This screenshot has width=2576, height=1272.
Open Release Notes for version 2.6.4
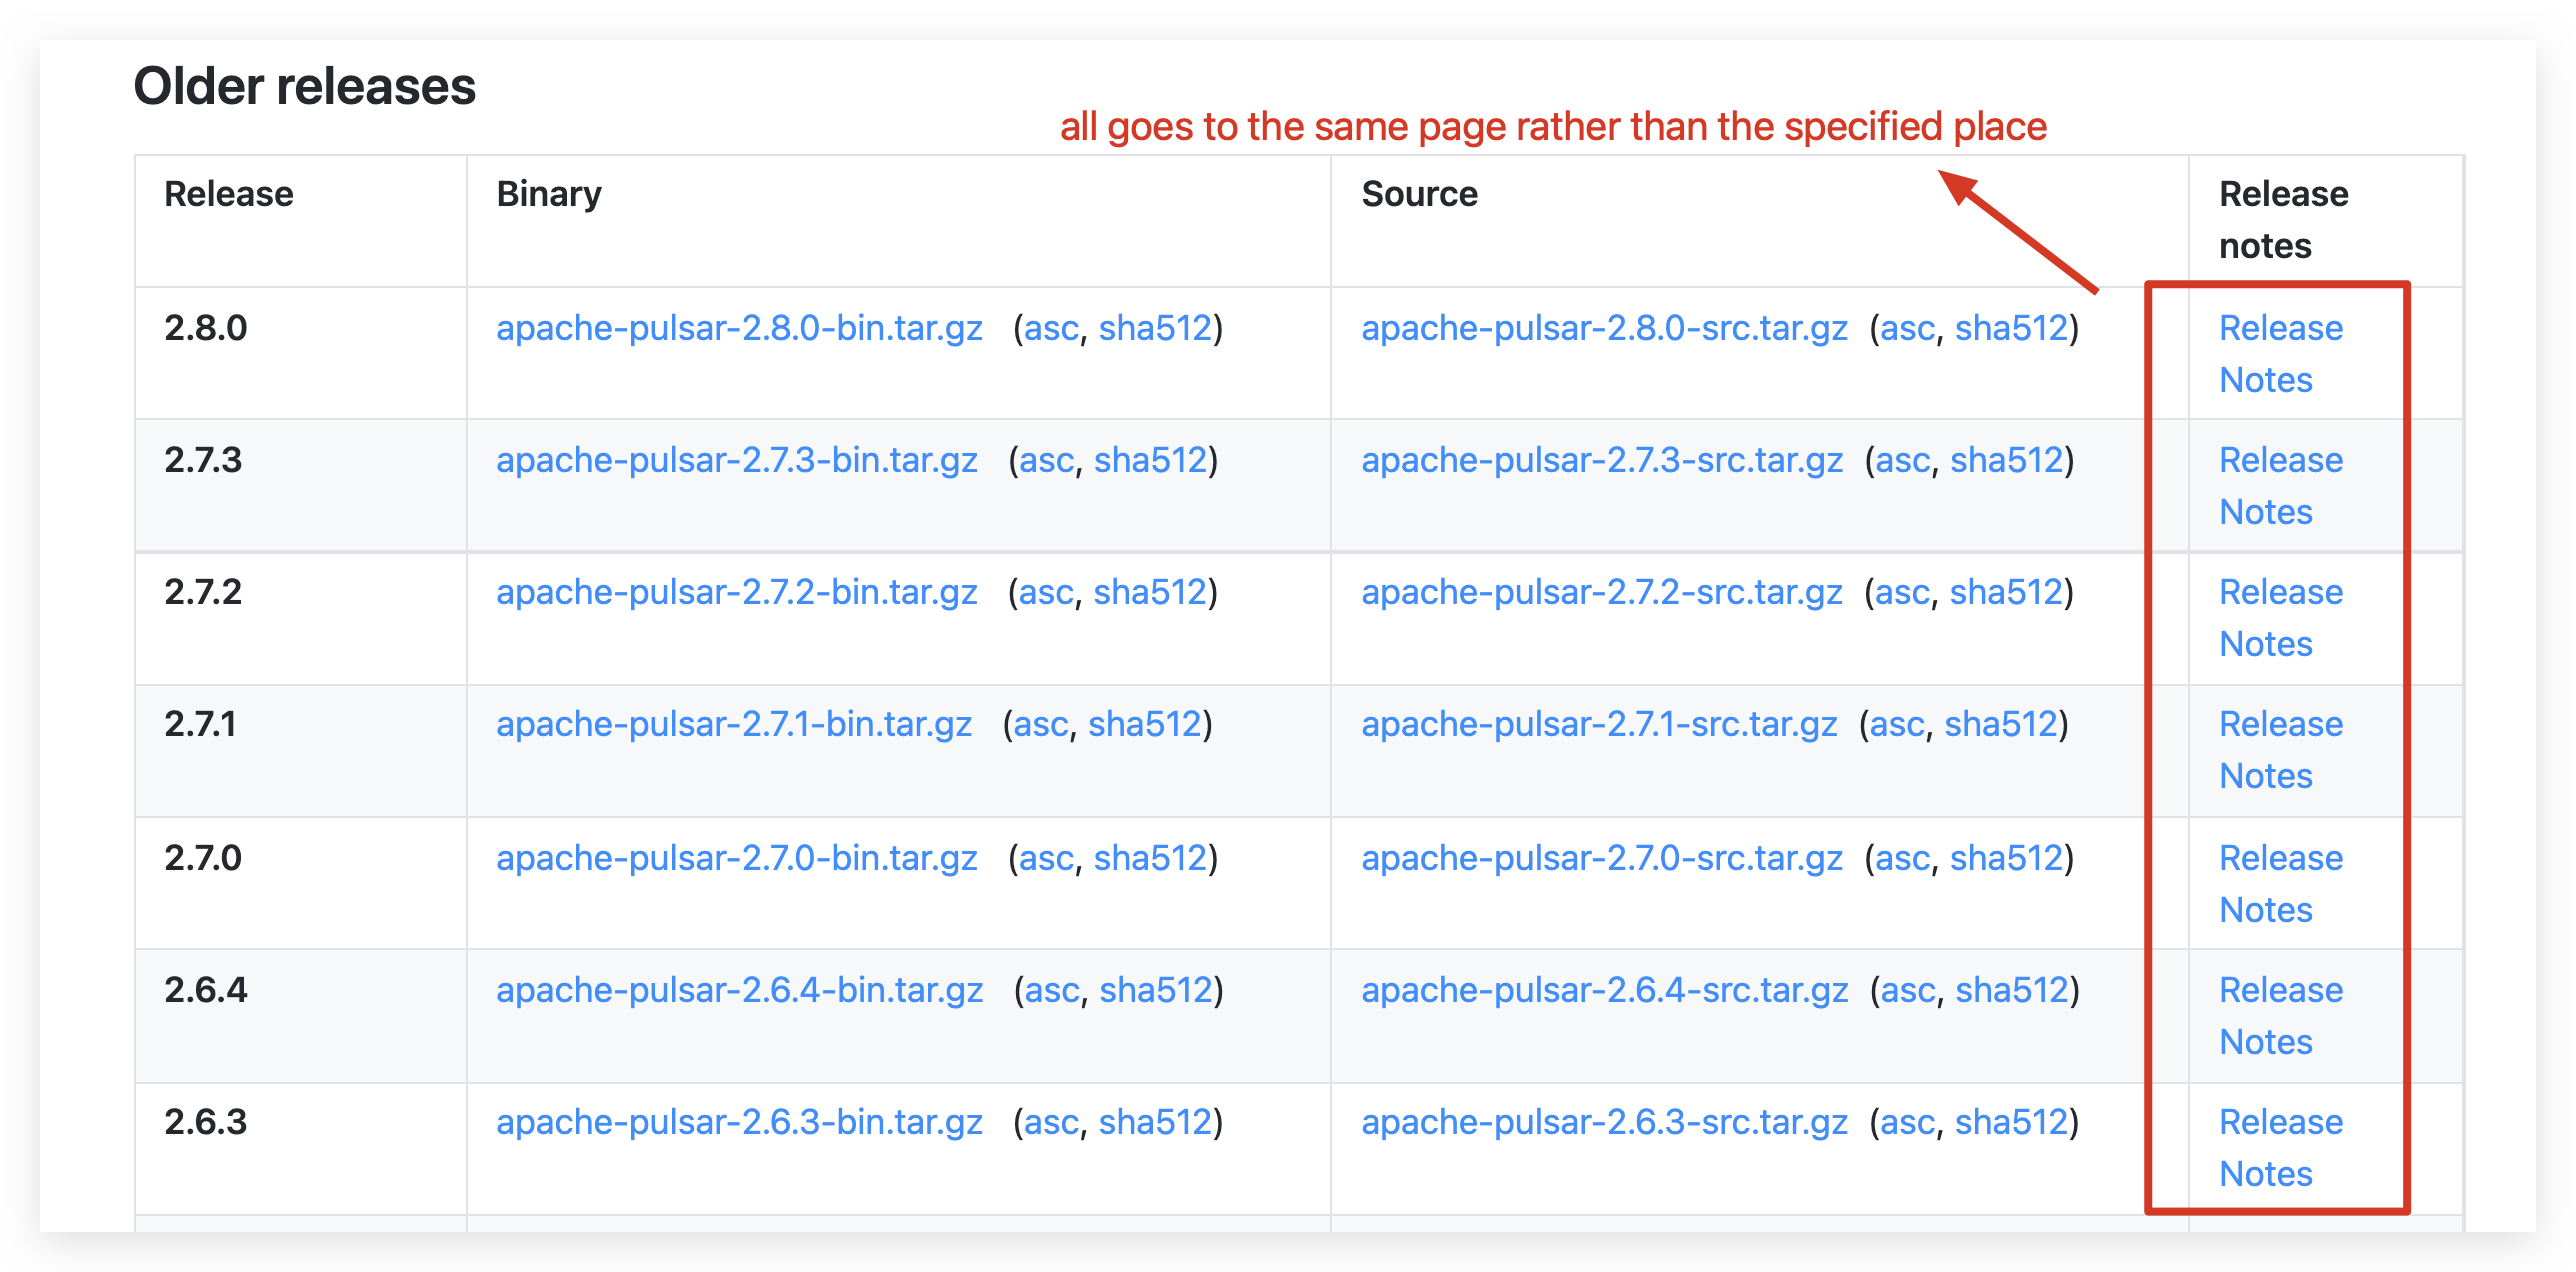[2280, 1015]
